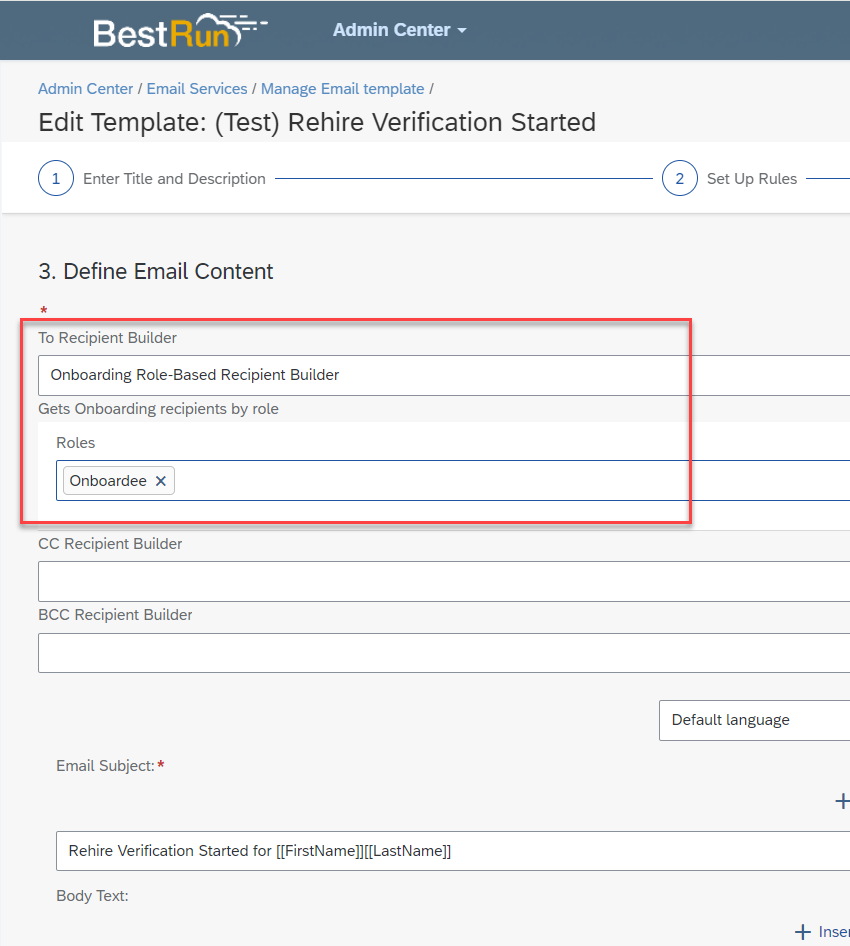Screen dimensions: 850x946
Task: Click the CC Recipient Builder field
Action: click(444, 582)
